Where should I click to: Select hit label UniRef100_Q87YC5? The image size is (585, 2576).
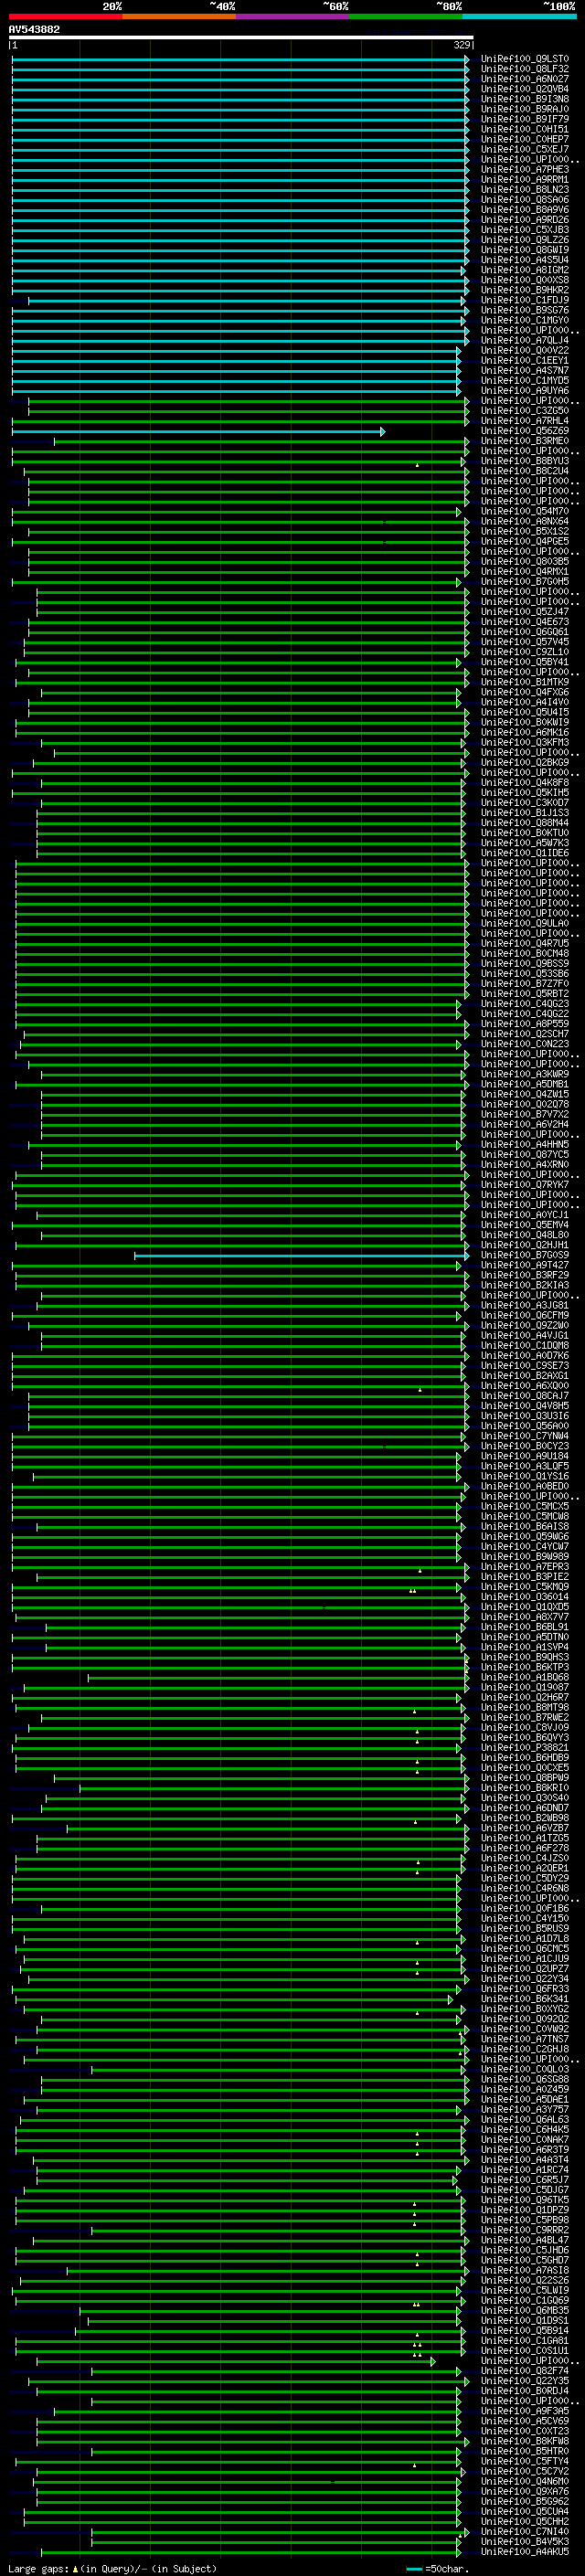[525, 1155]
